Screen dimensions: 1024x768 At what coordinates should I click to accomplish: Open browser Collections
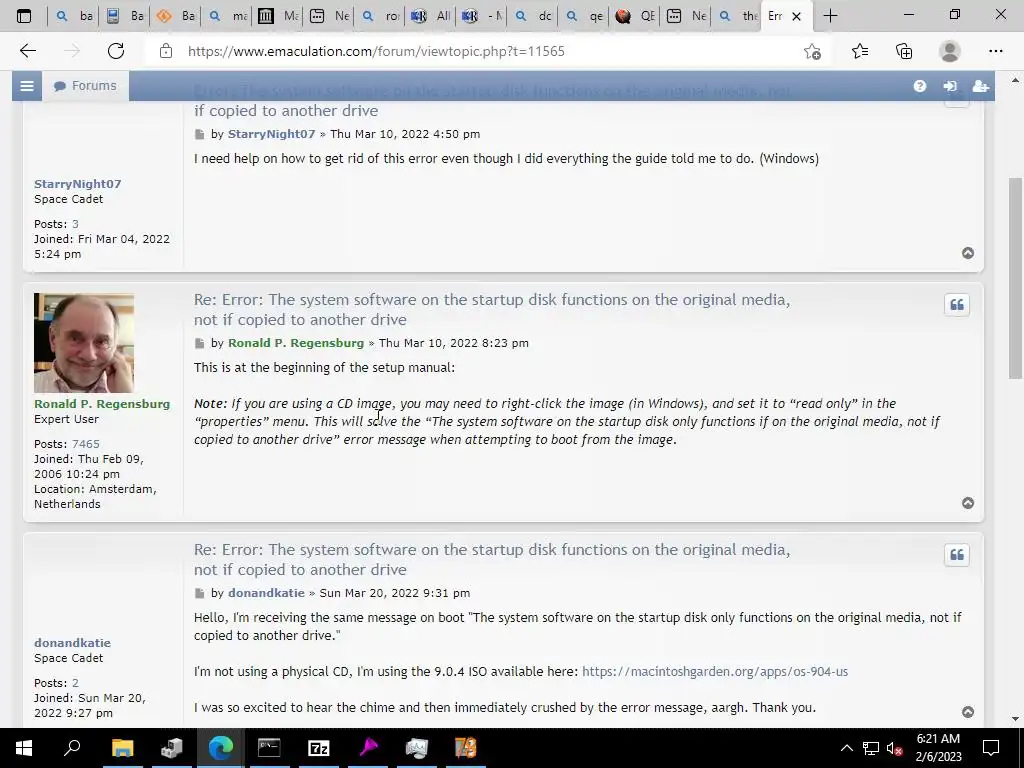click(x=904, y=51)
